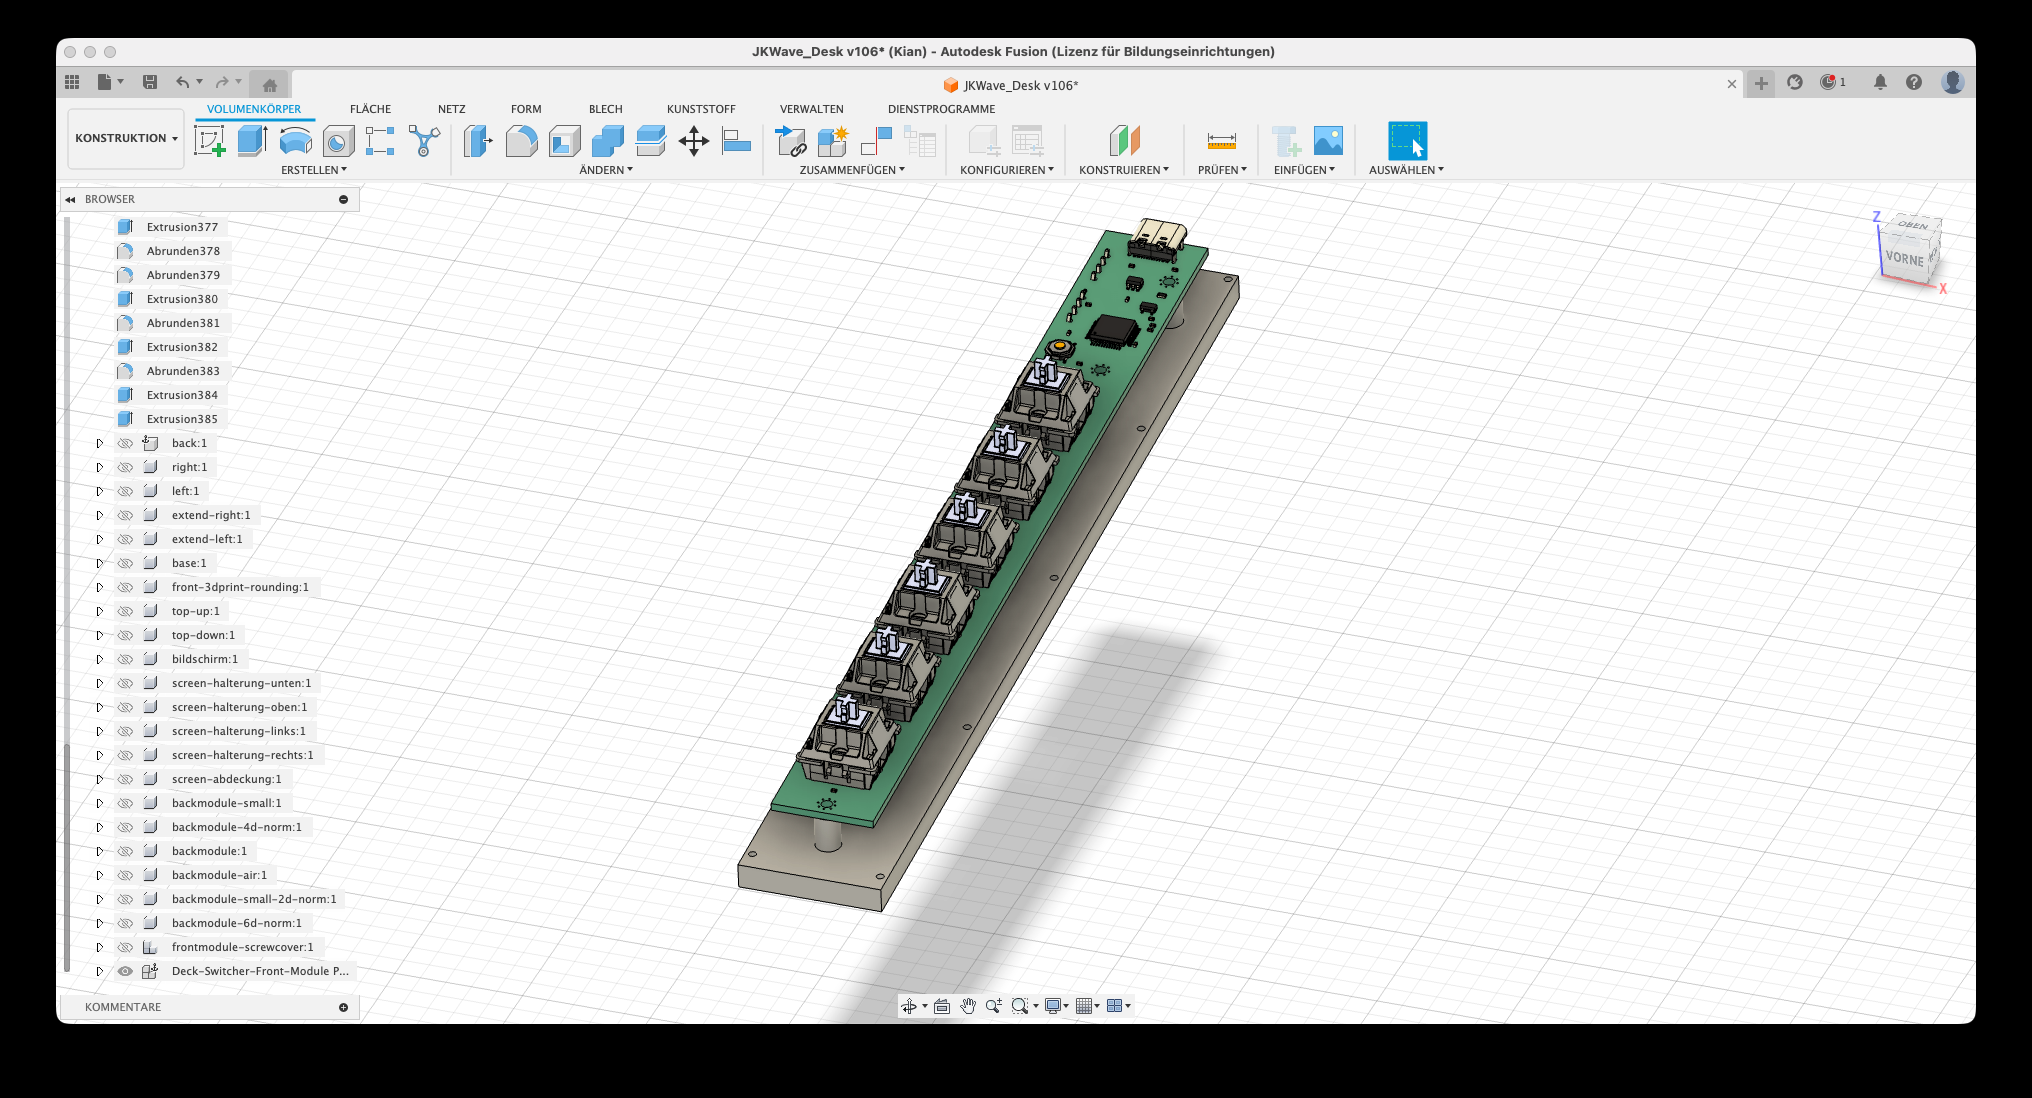Select the Revolve tool icon
The height and width of the screenshot is (1098, 2032).
295,141
